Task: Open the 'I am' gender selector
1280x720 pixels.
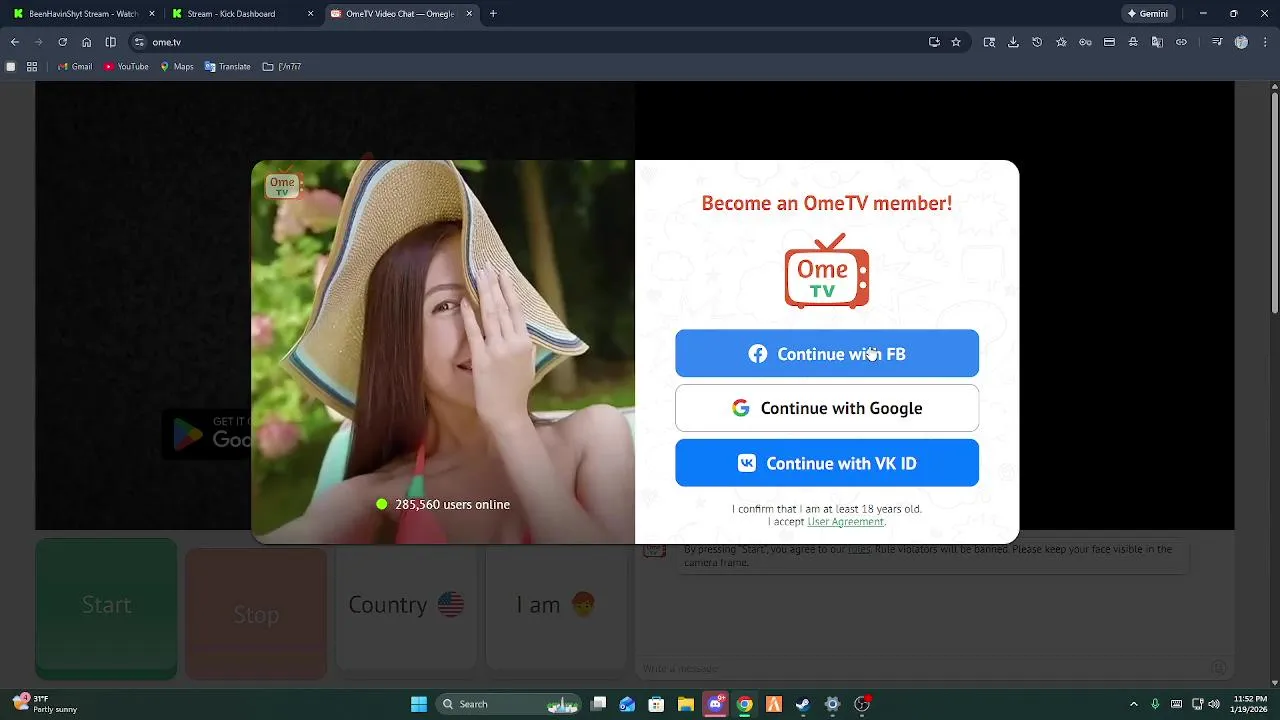Action: pos(556,605)
